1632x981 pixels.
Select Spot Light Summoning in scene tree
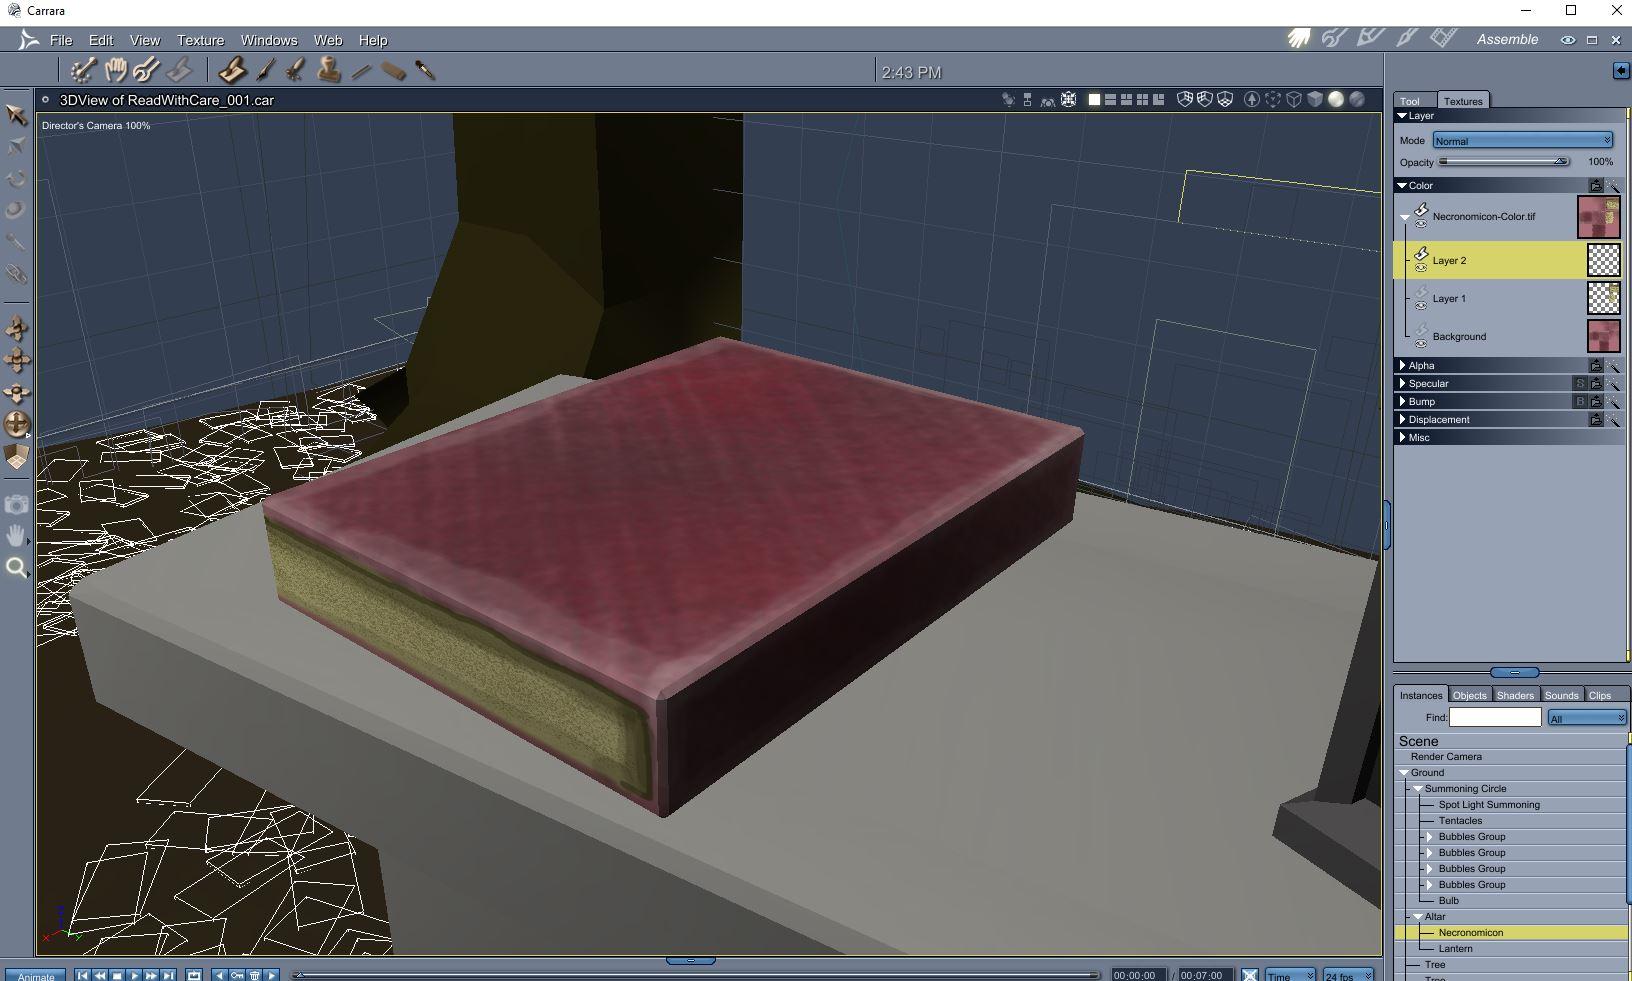tap(1489, 804)
